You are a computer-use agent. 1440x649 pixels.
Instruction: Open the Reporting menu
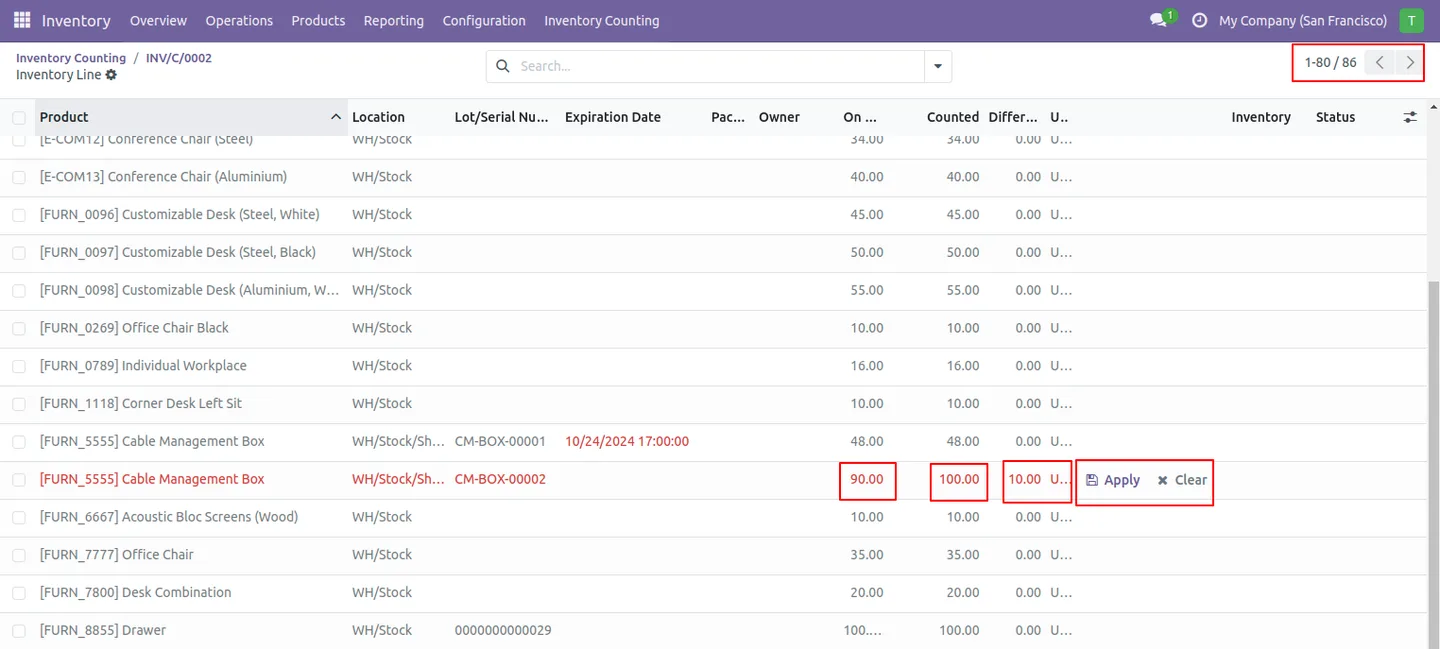(394, 20)
